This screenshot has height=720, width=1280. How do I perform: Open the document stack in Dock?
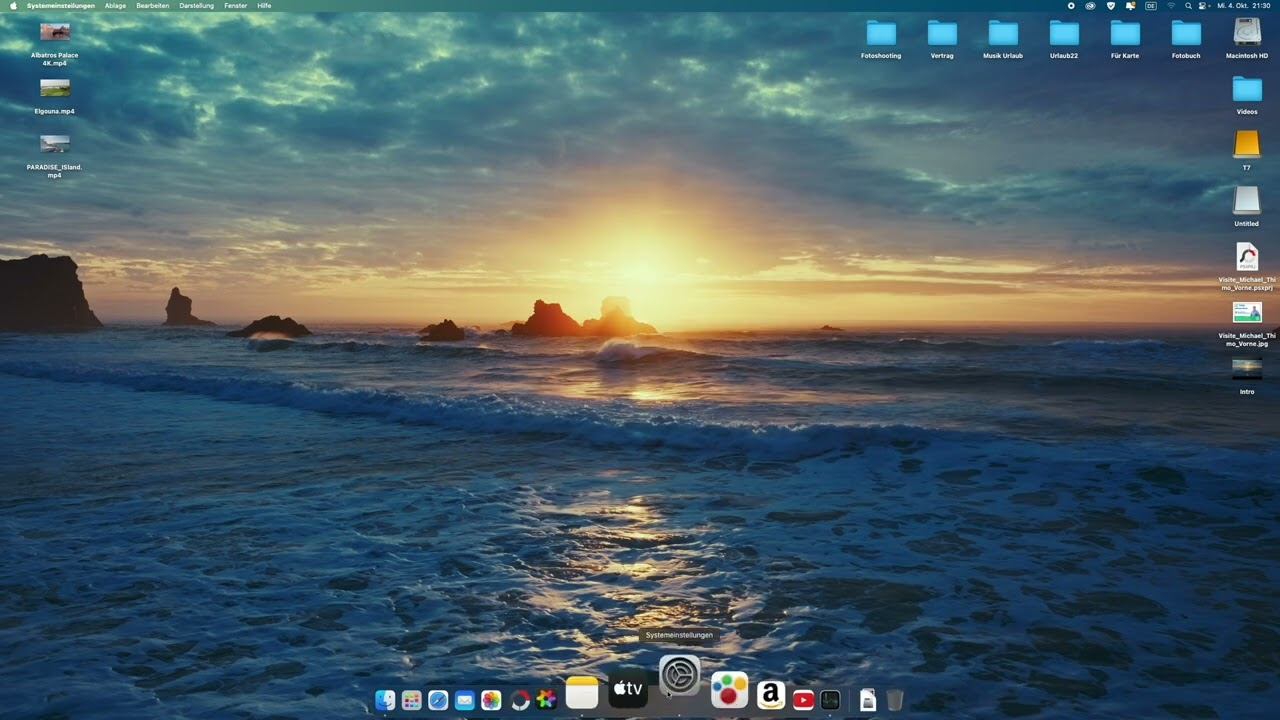click(x=868, y=700)
